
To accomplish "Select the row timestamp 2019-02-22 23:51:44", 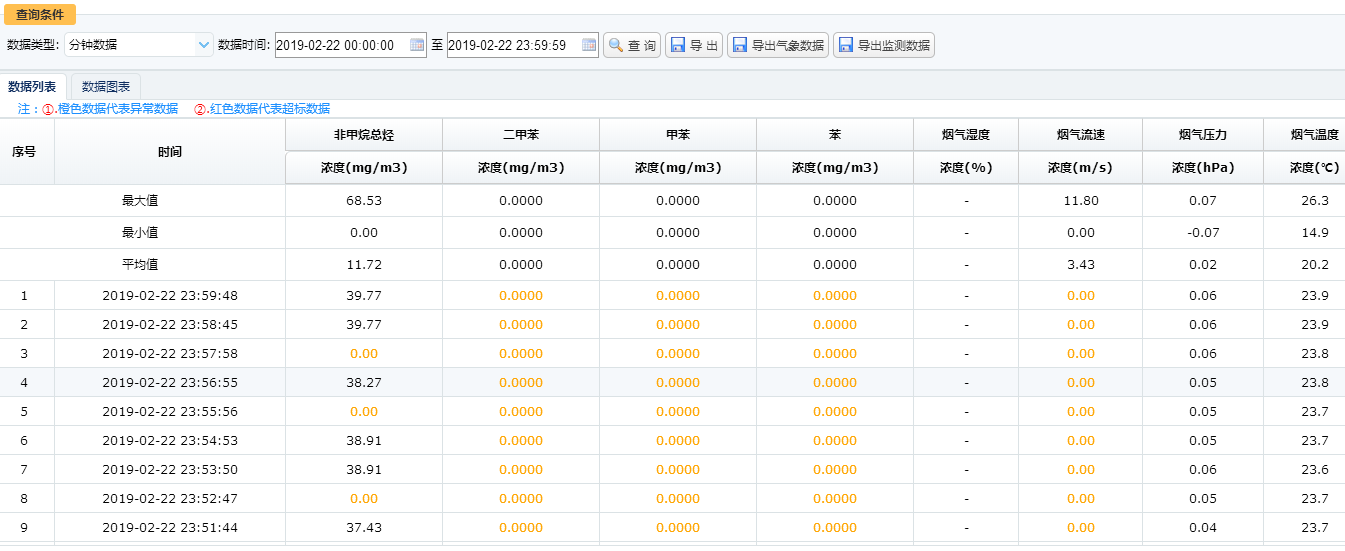I will [x=170, y=528].
